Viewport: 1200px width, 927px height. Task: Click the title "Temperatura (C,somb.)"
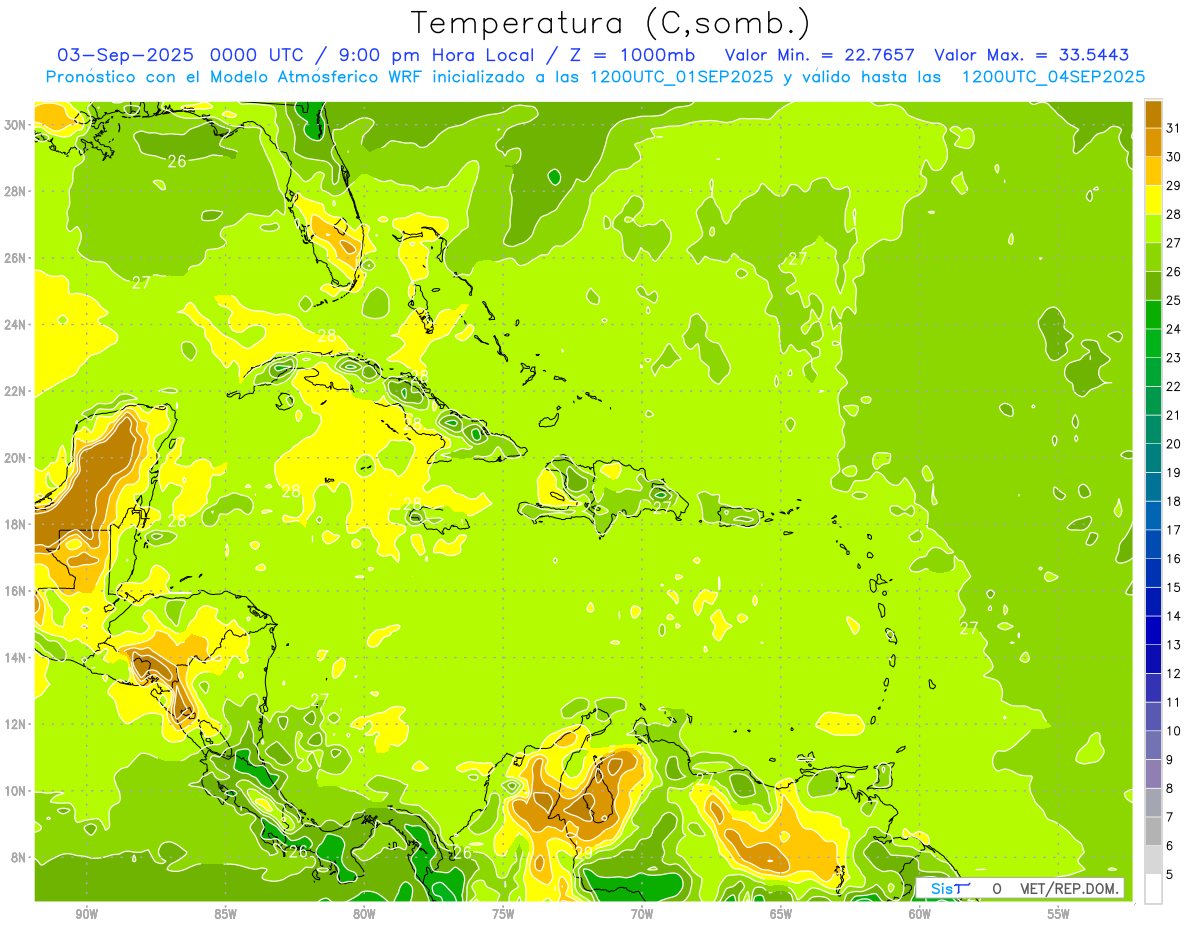(610, 23)
